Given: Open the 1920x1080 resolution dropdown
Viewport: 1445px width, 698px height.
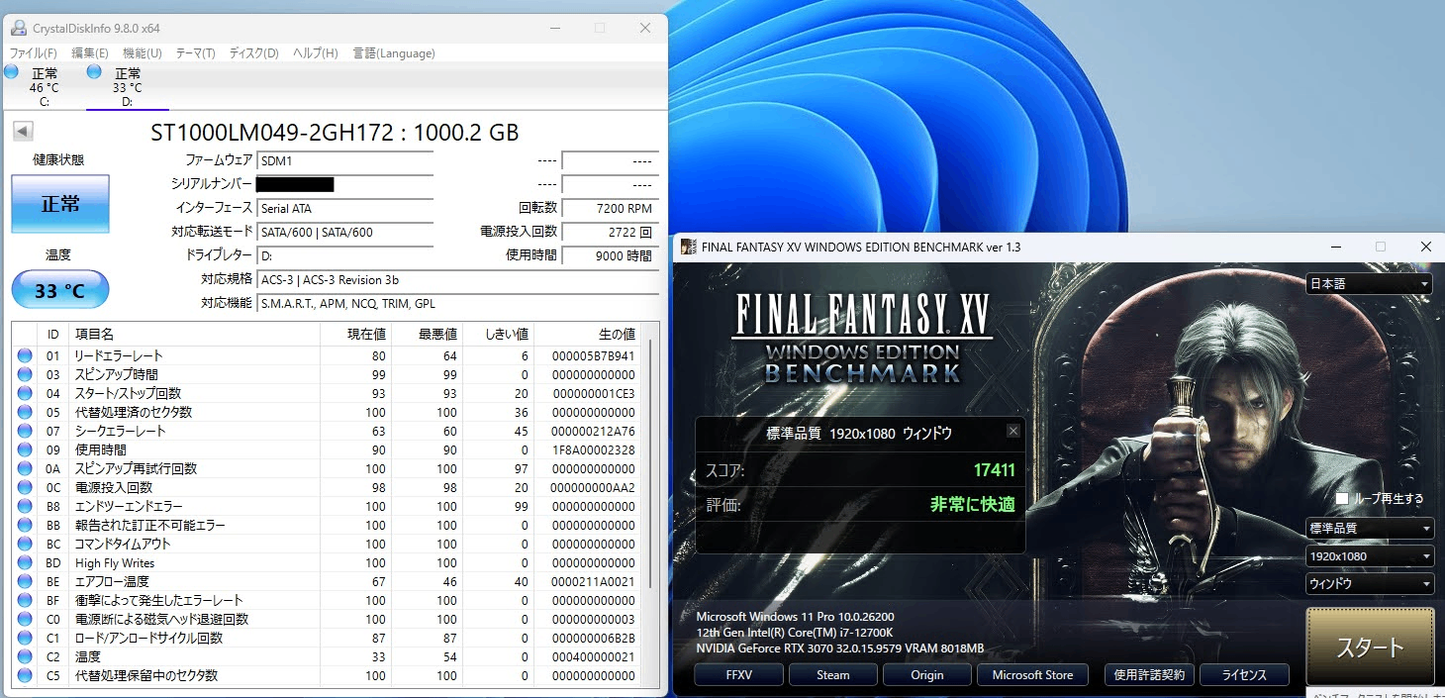Looking at the screenshot, I should tap(1369, 556).
